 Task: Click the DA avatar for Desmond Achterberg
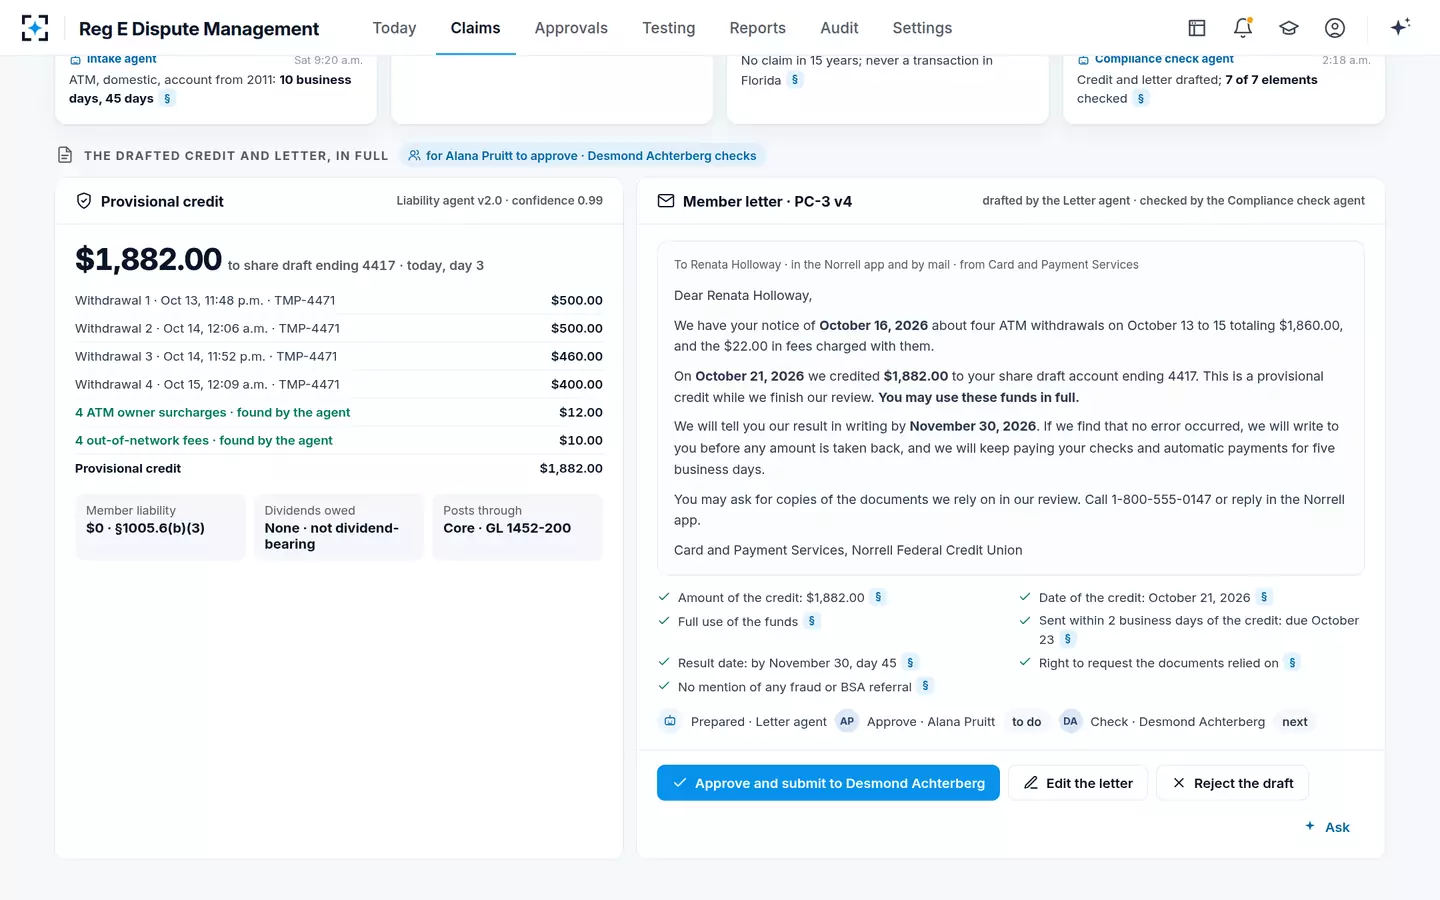pos(1070,721)
